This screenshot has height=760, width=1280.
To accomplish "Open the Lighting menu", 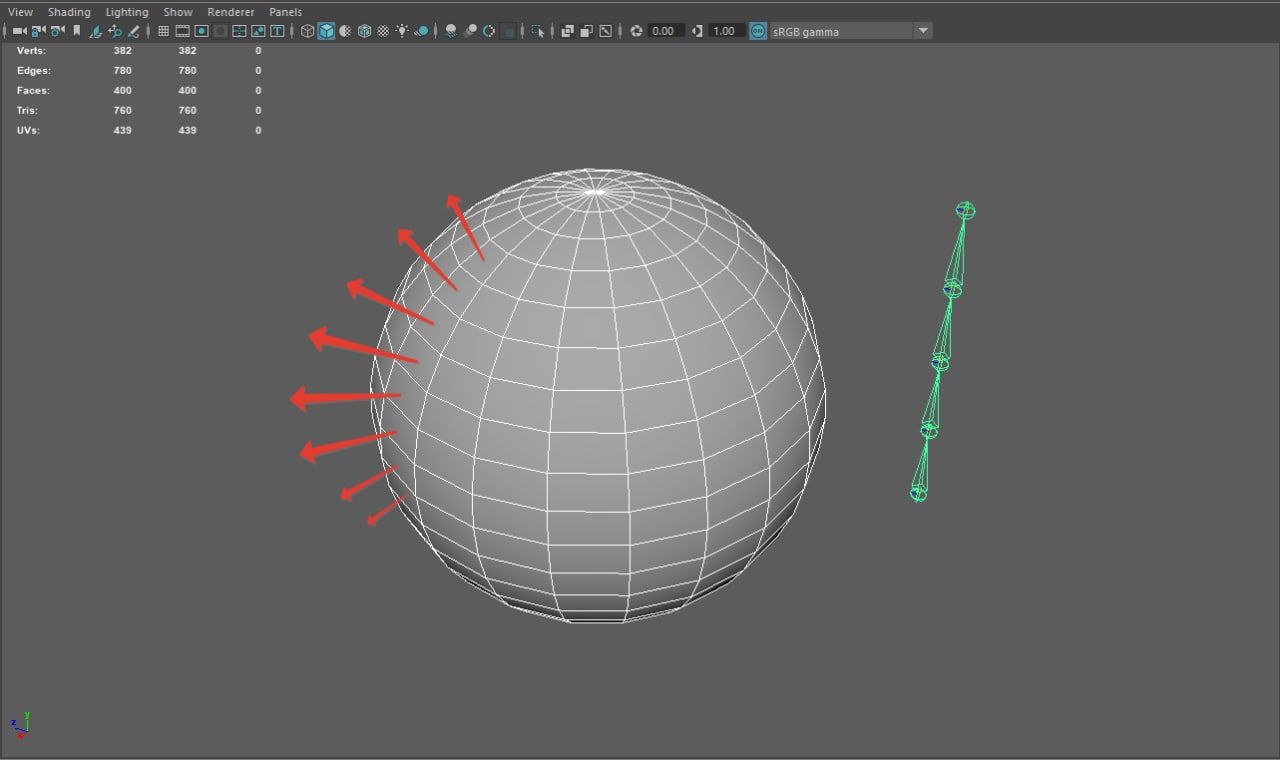I will coord(127,12).
